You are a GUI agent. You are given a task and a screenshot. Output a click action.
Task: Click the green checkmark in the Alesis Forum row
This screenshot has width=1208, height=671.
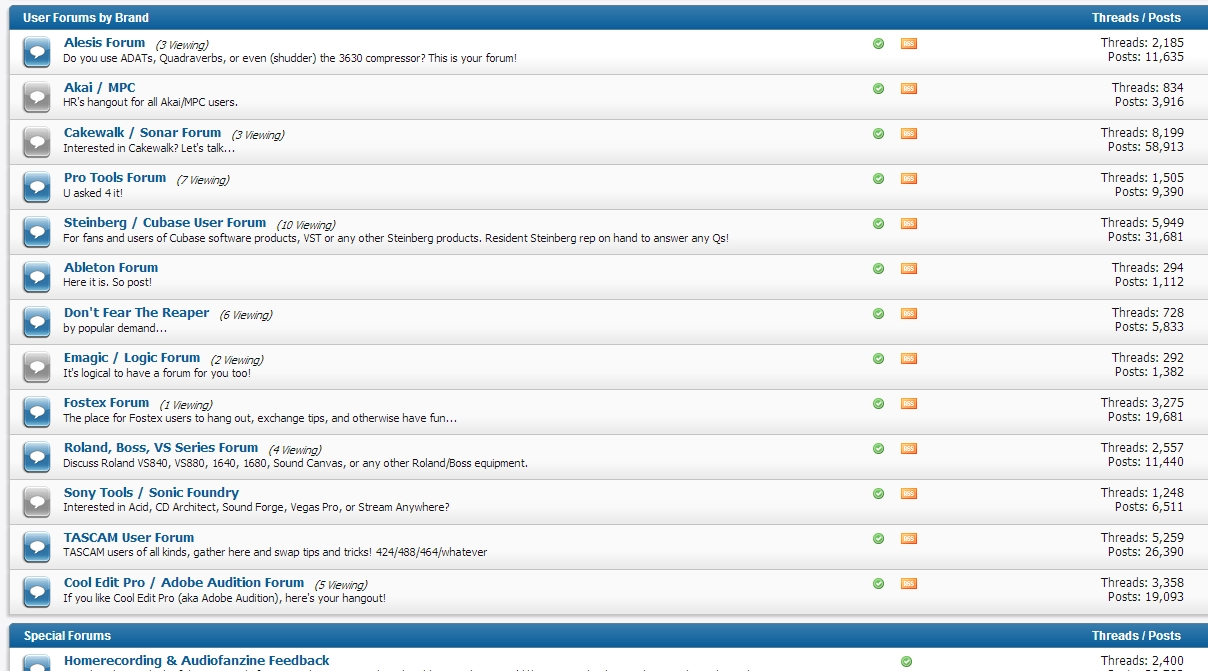(x=878, y=44)
